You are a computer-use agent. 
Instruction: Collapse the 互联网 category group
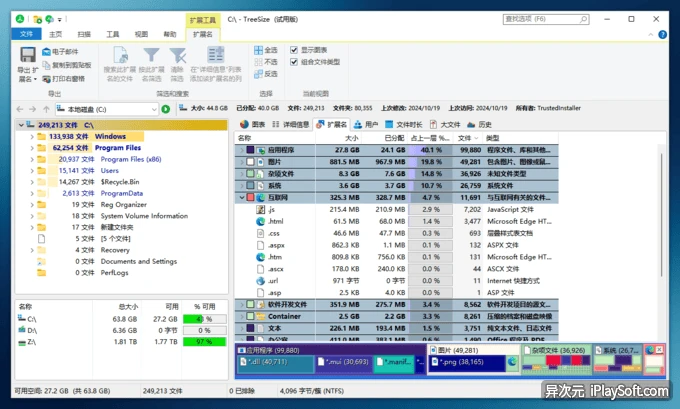[x=242, y=197]
